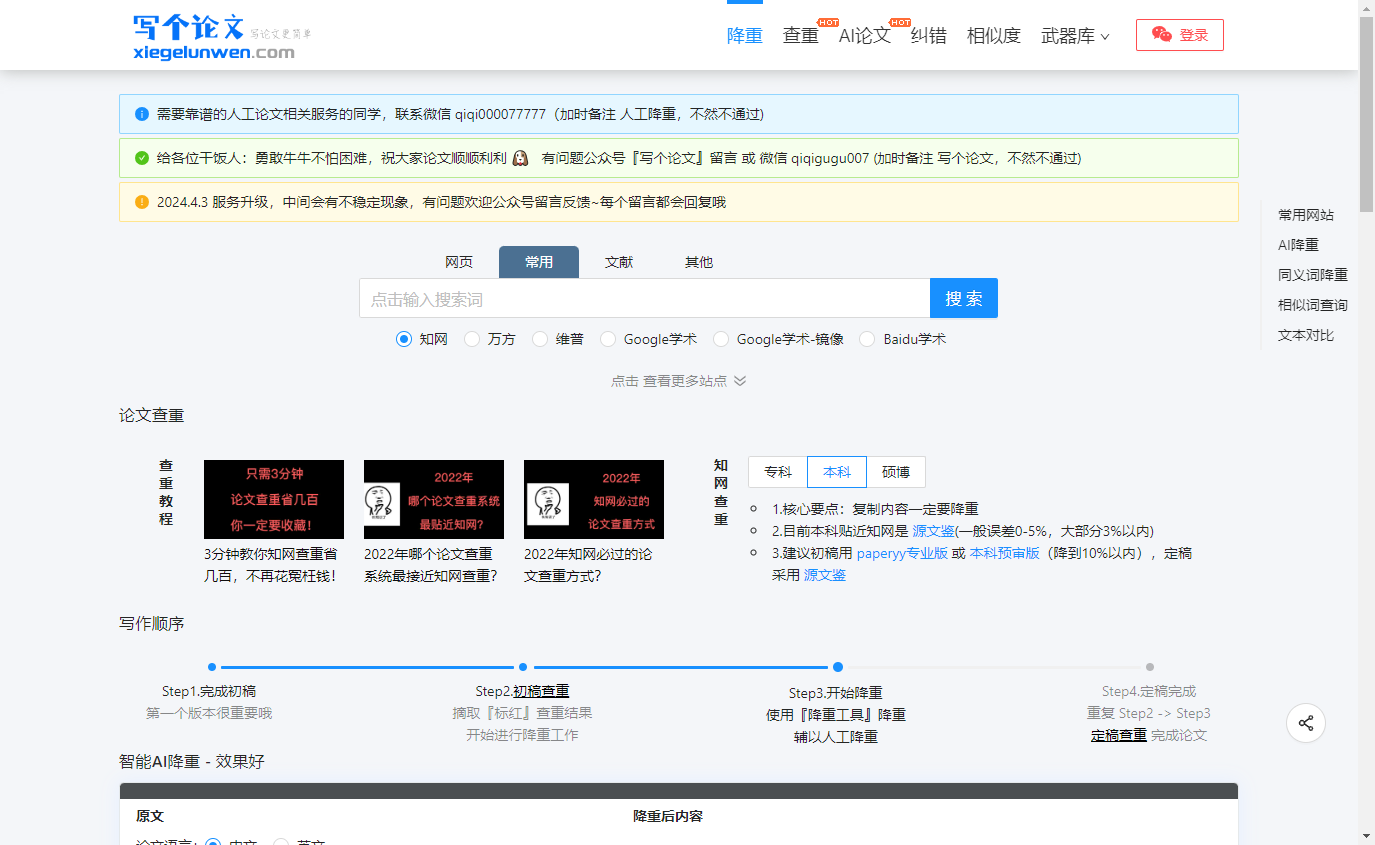
Task: Expand 点击 查看更多站点 to show more sites
Action: click(679, 381)
